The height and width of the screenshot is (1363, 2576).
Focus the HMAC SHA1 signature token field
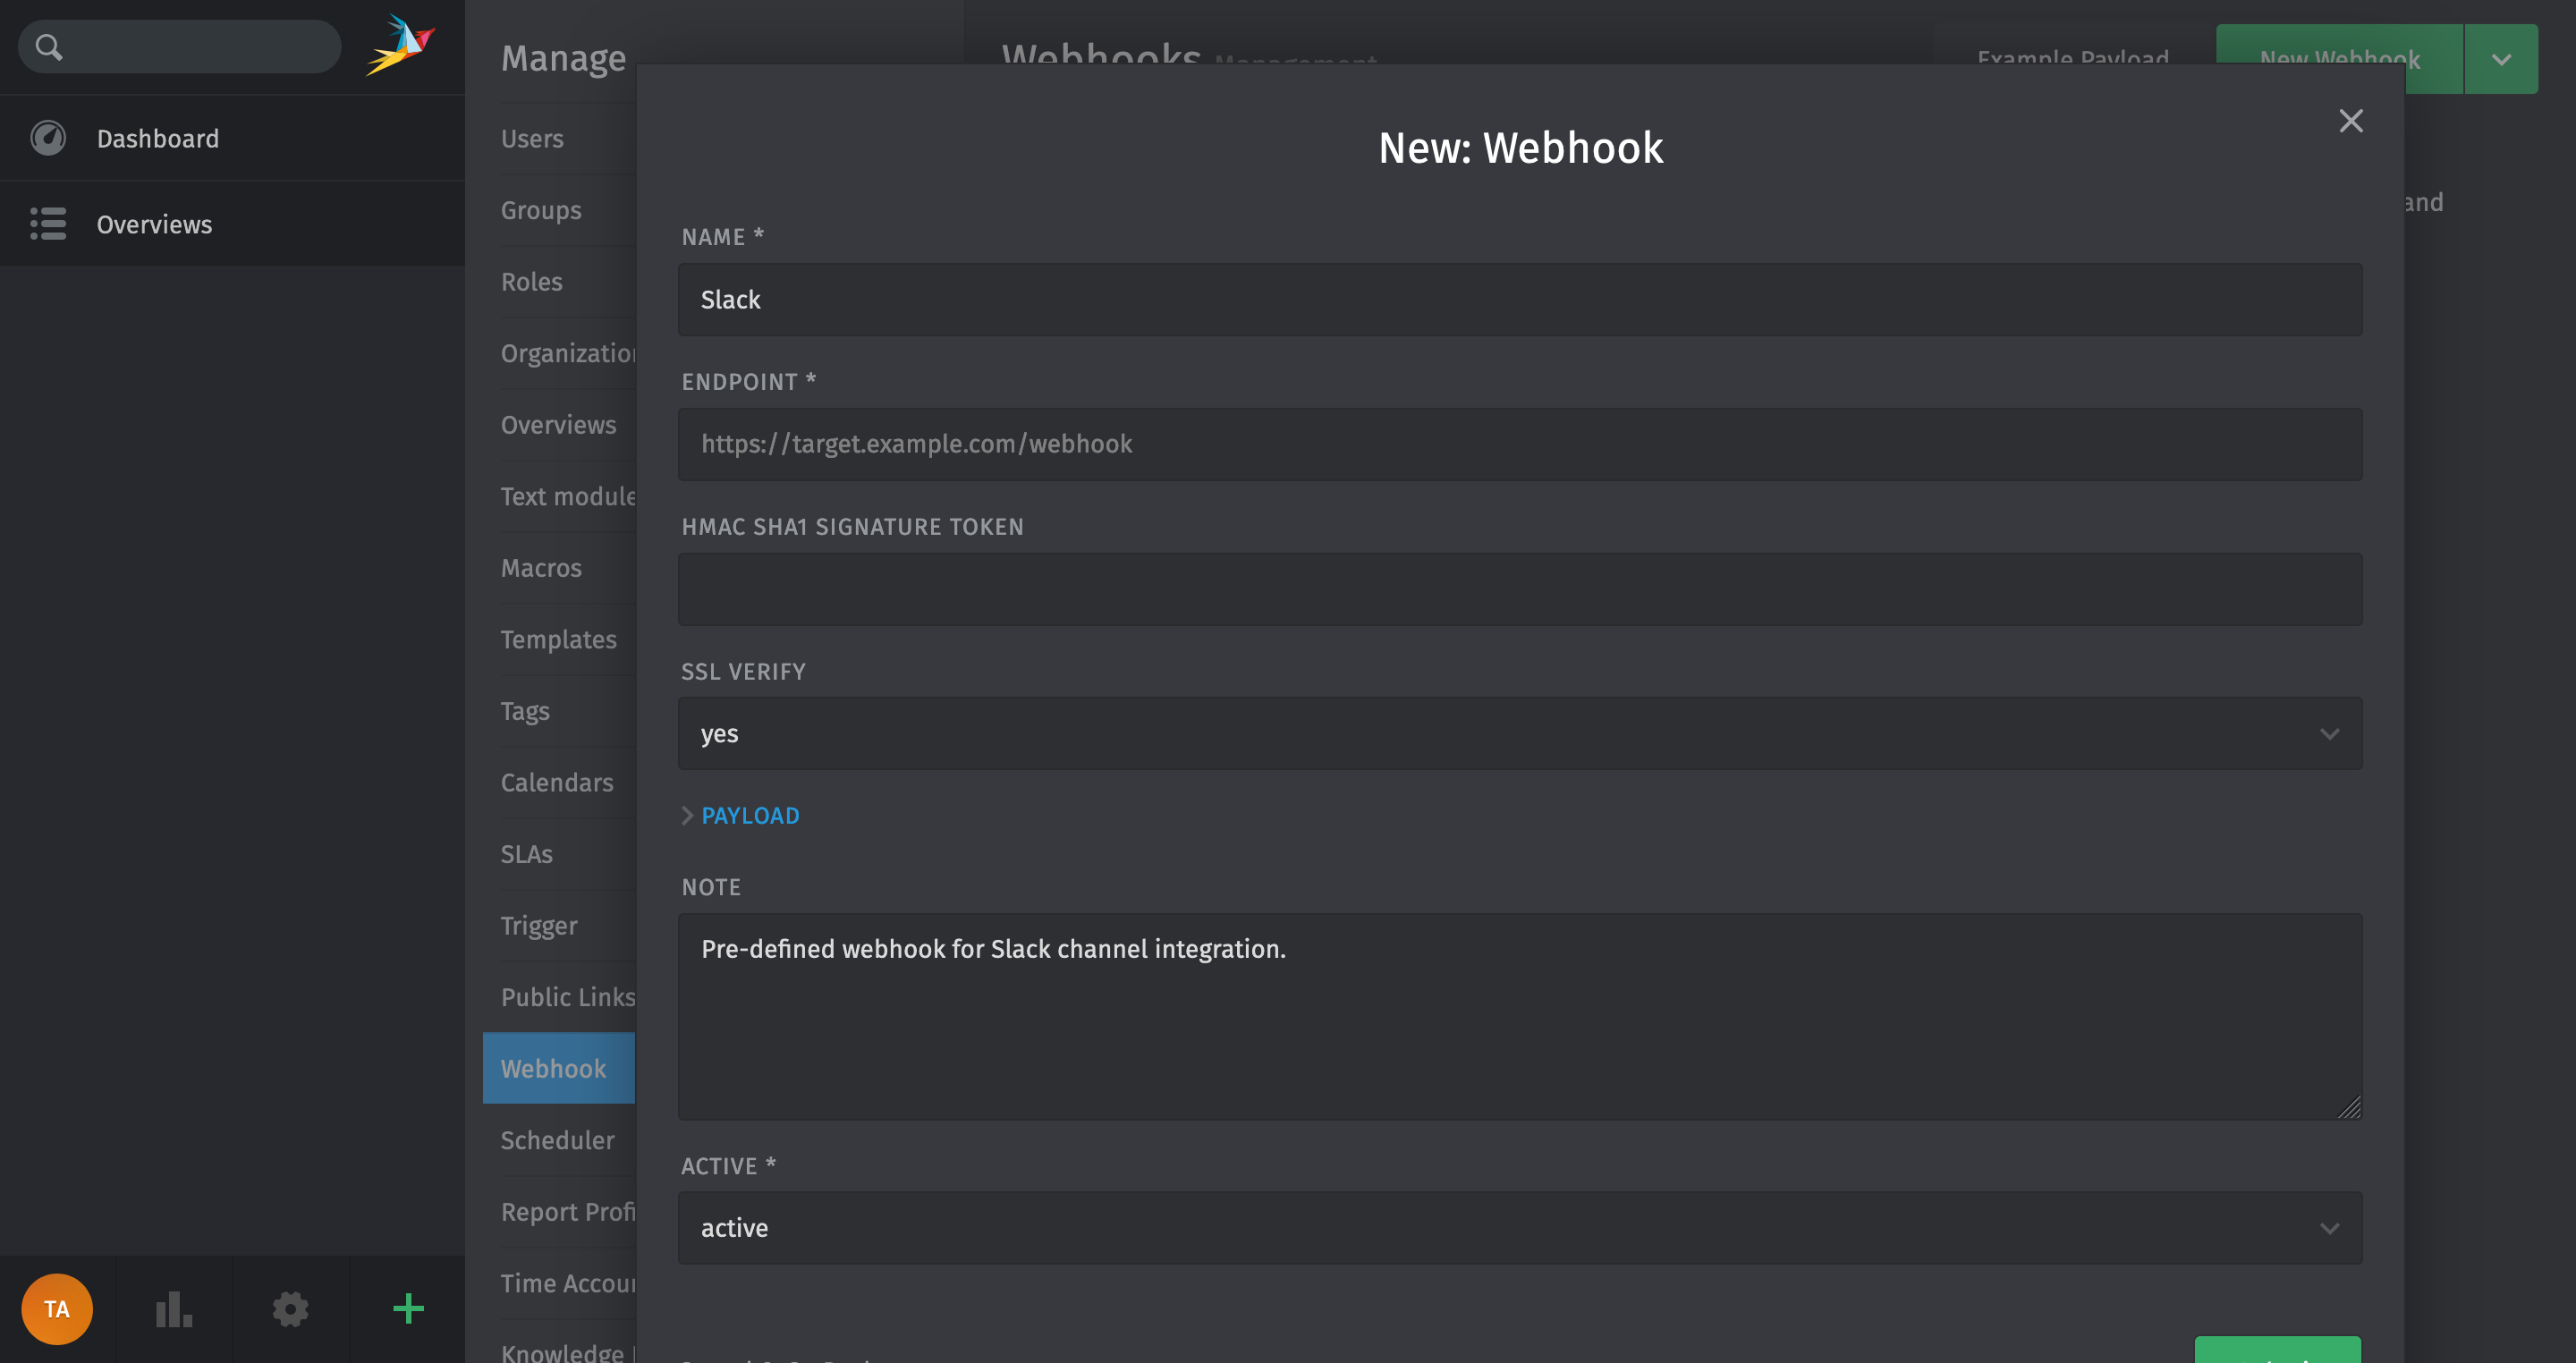[x=1520, y=589]
